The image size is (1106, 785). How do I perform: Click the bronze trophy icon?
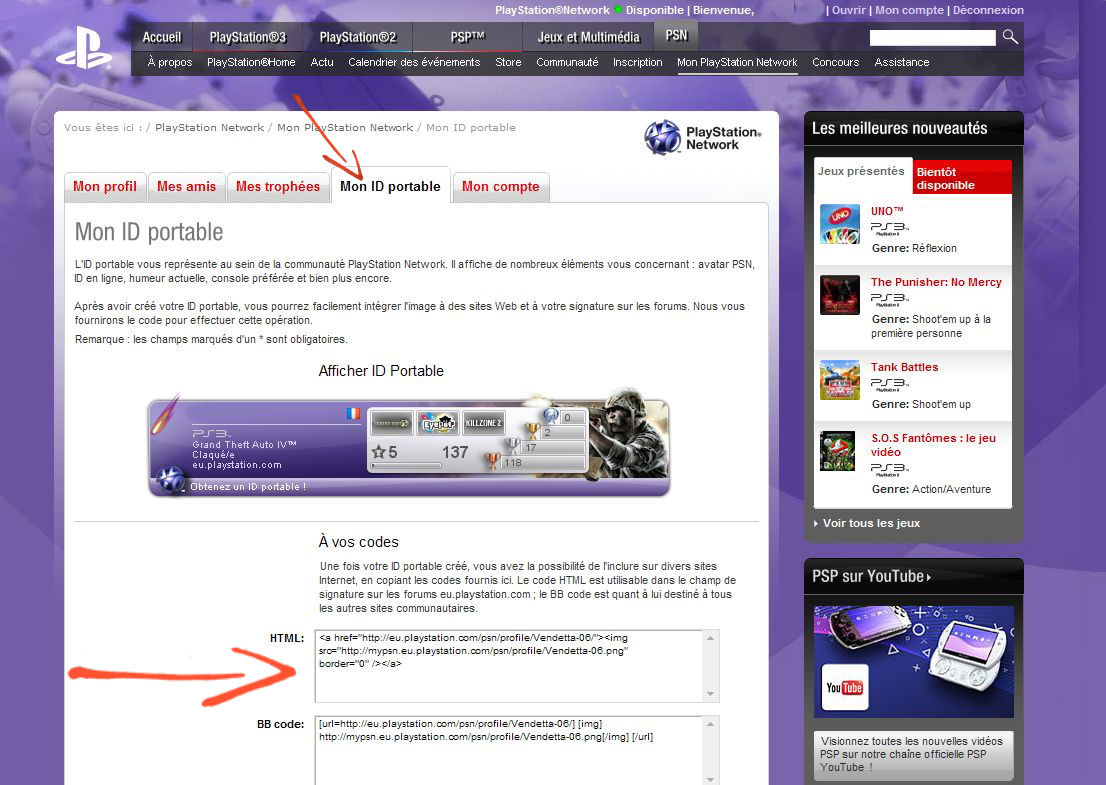[x=492, y=461]
